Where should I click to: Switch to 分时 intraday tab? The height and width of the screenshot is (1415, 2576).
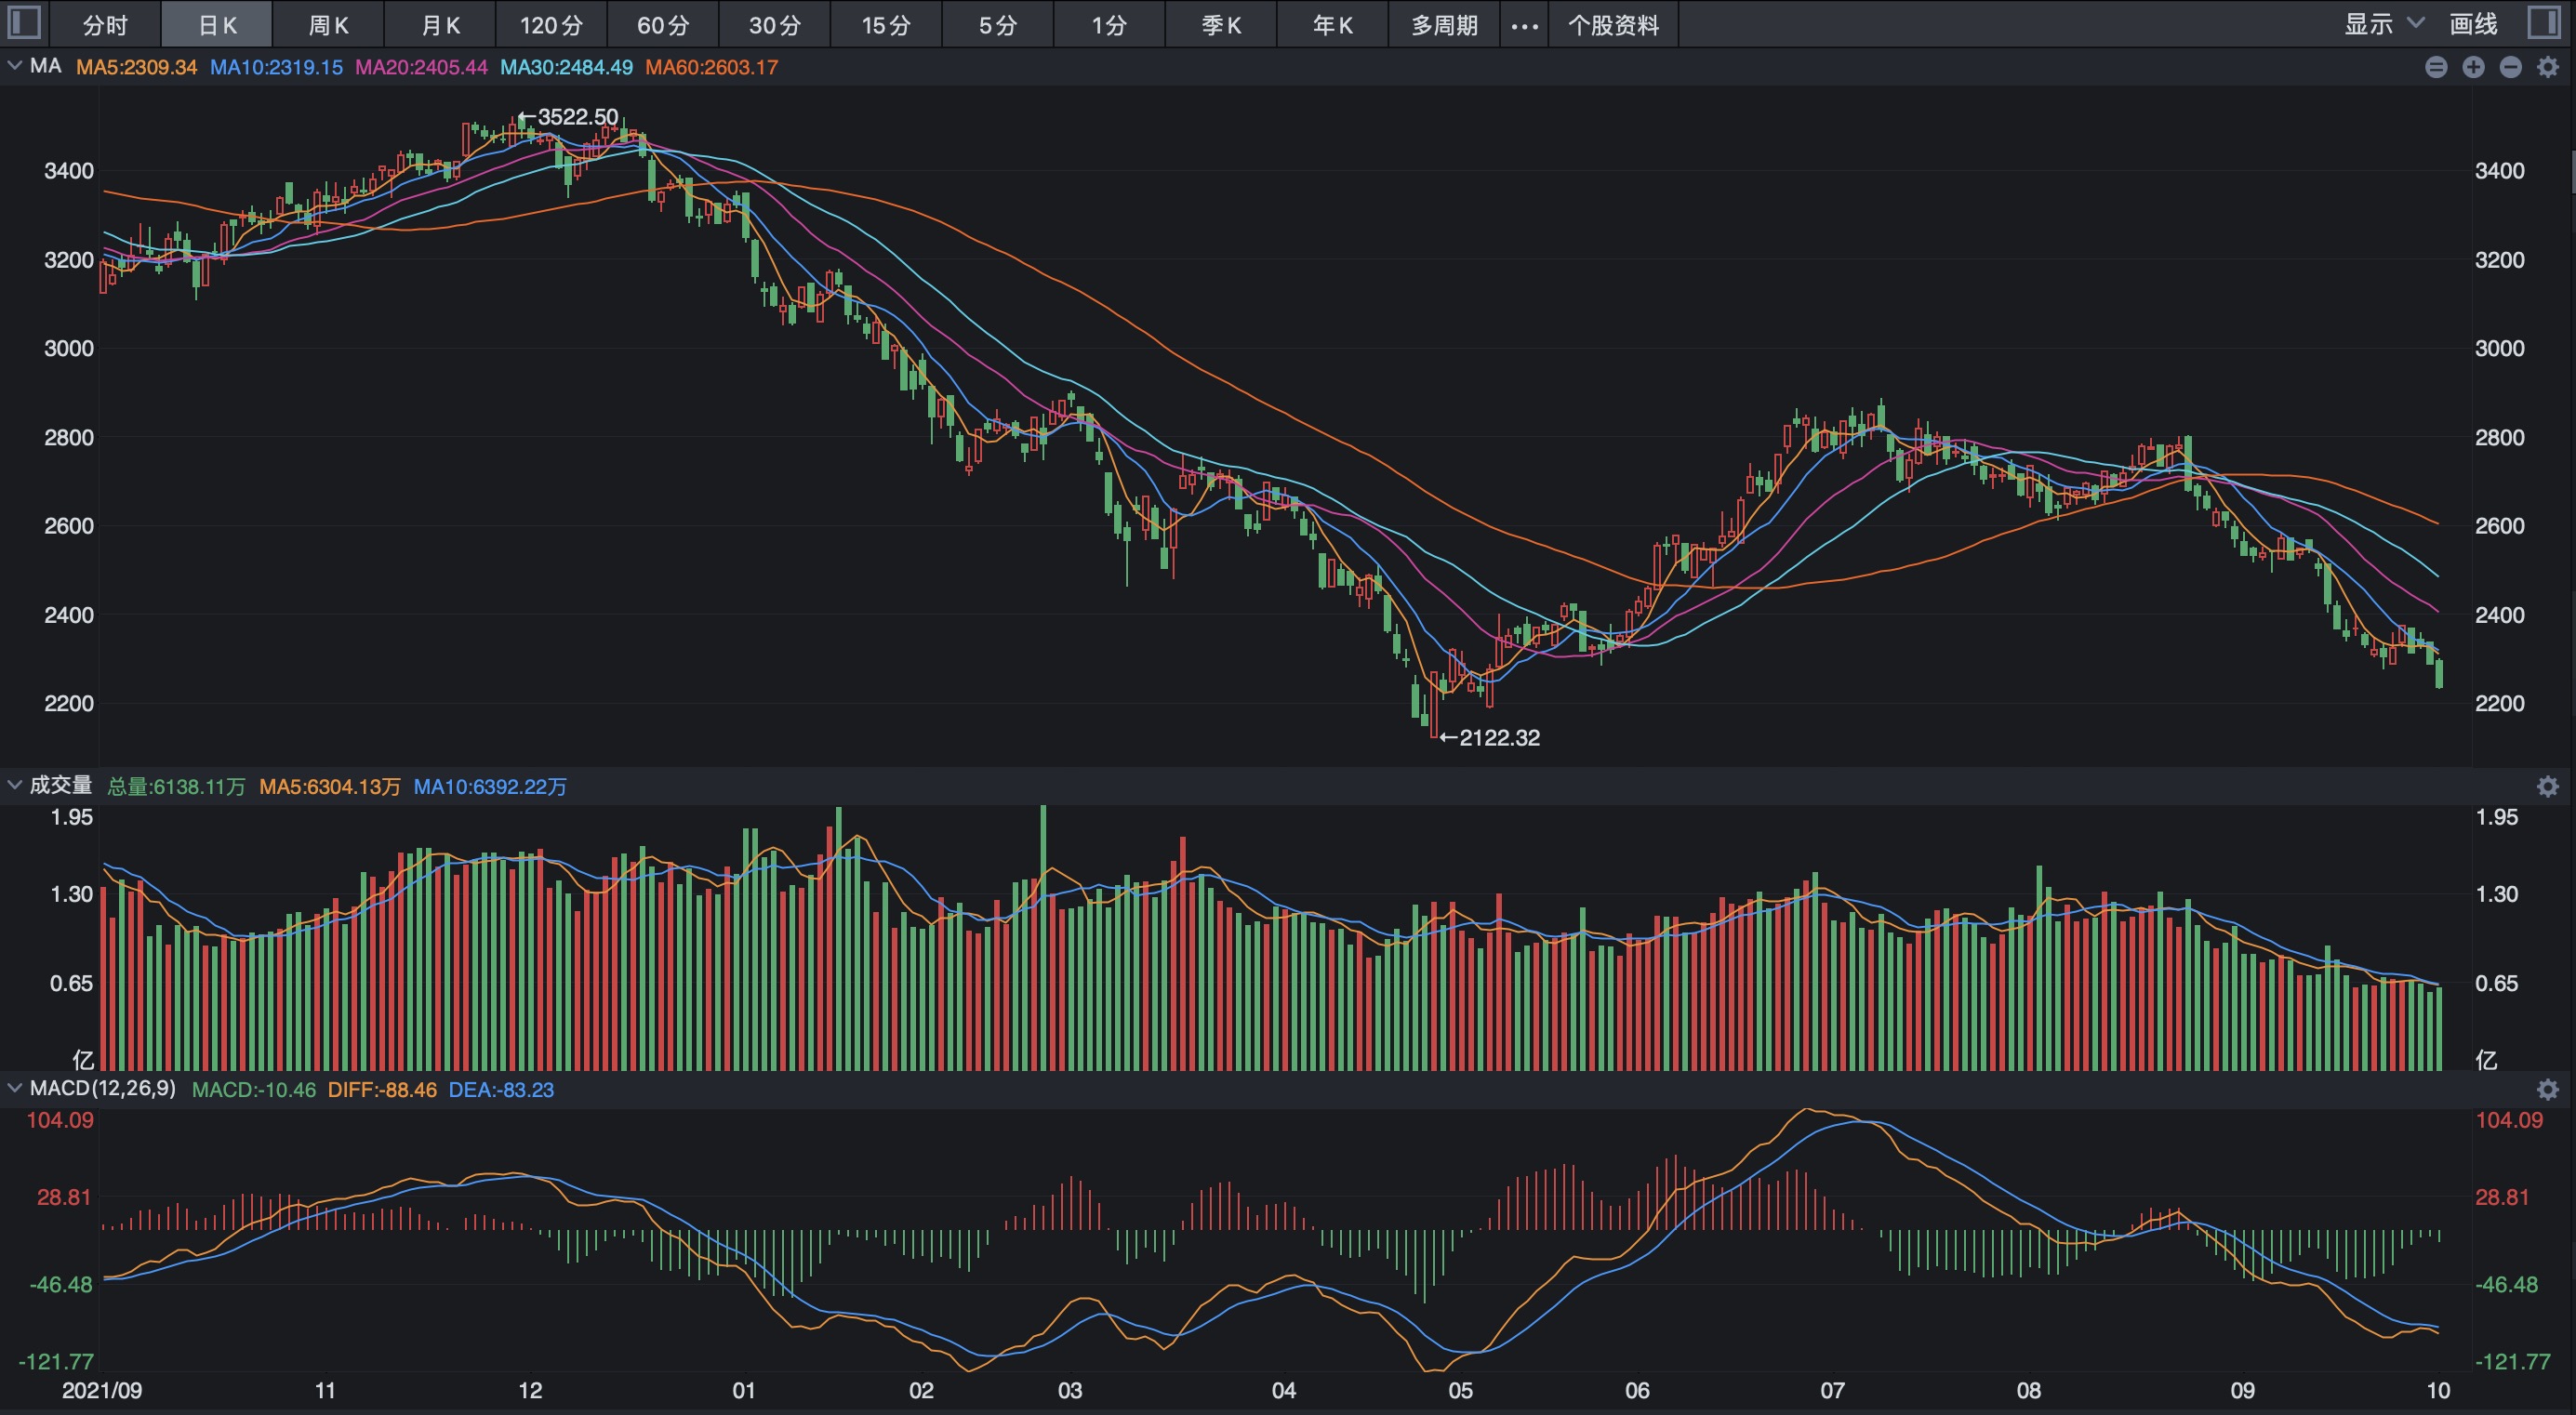click(x=105, y=25)
